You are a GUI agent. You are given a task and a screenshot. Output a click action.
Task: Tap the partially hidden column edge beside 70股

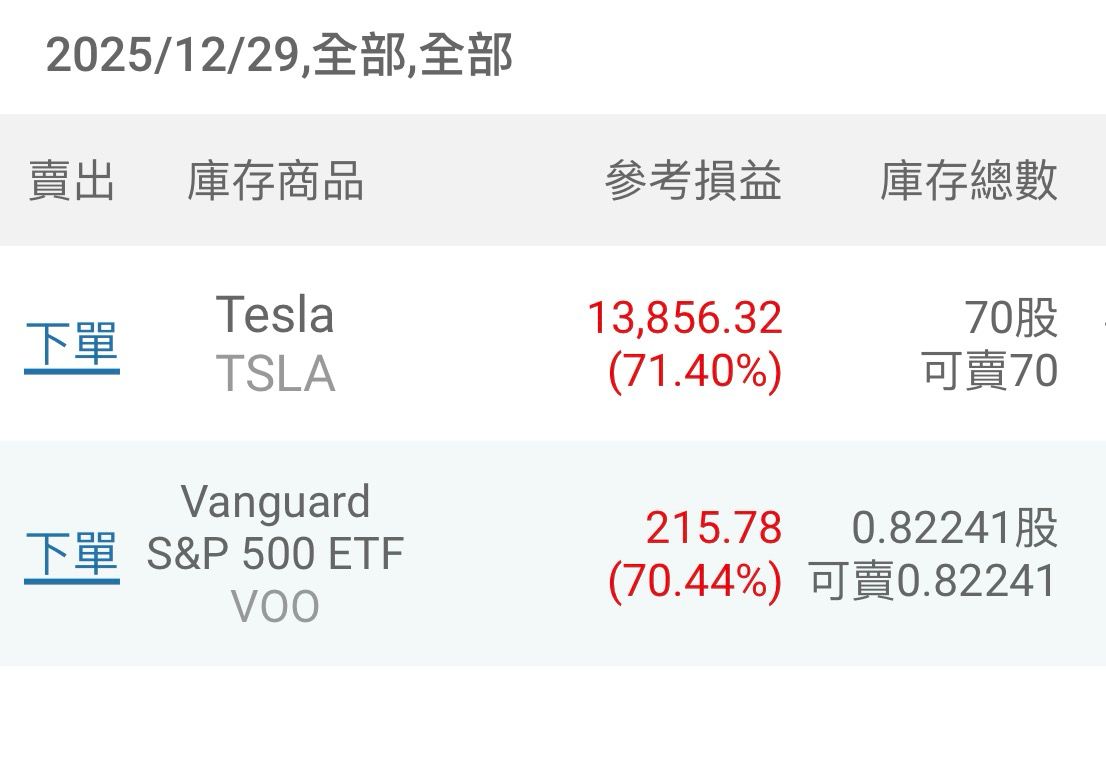[x=1102, y=325]
